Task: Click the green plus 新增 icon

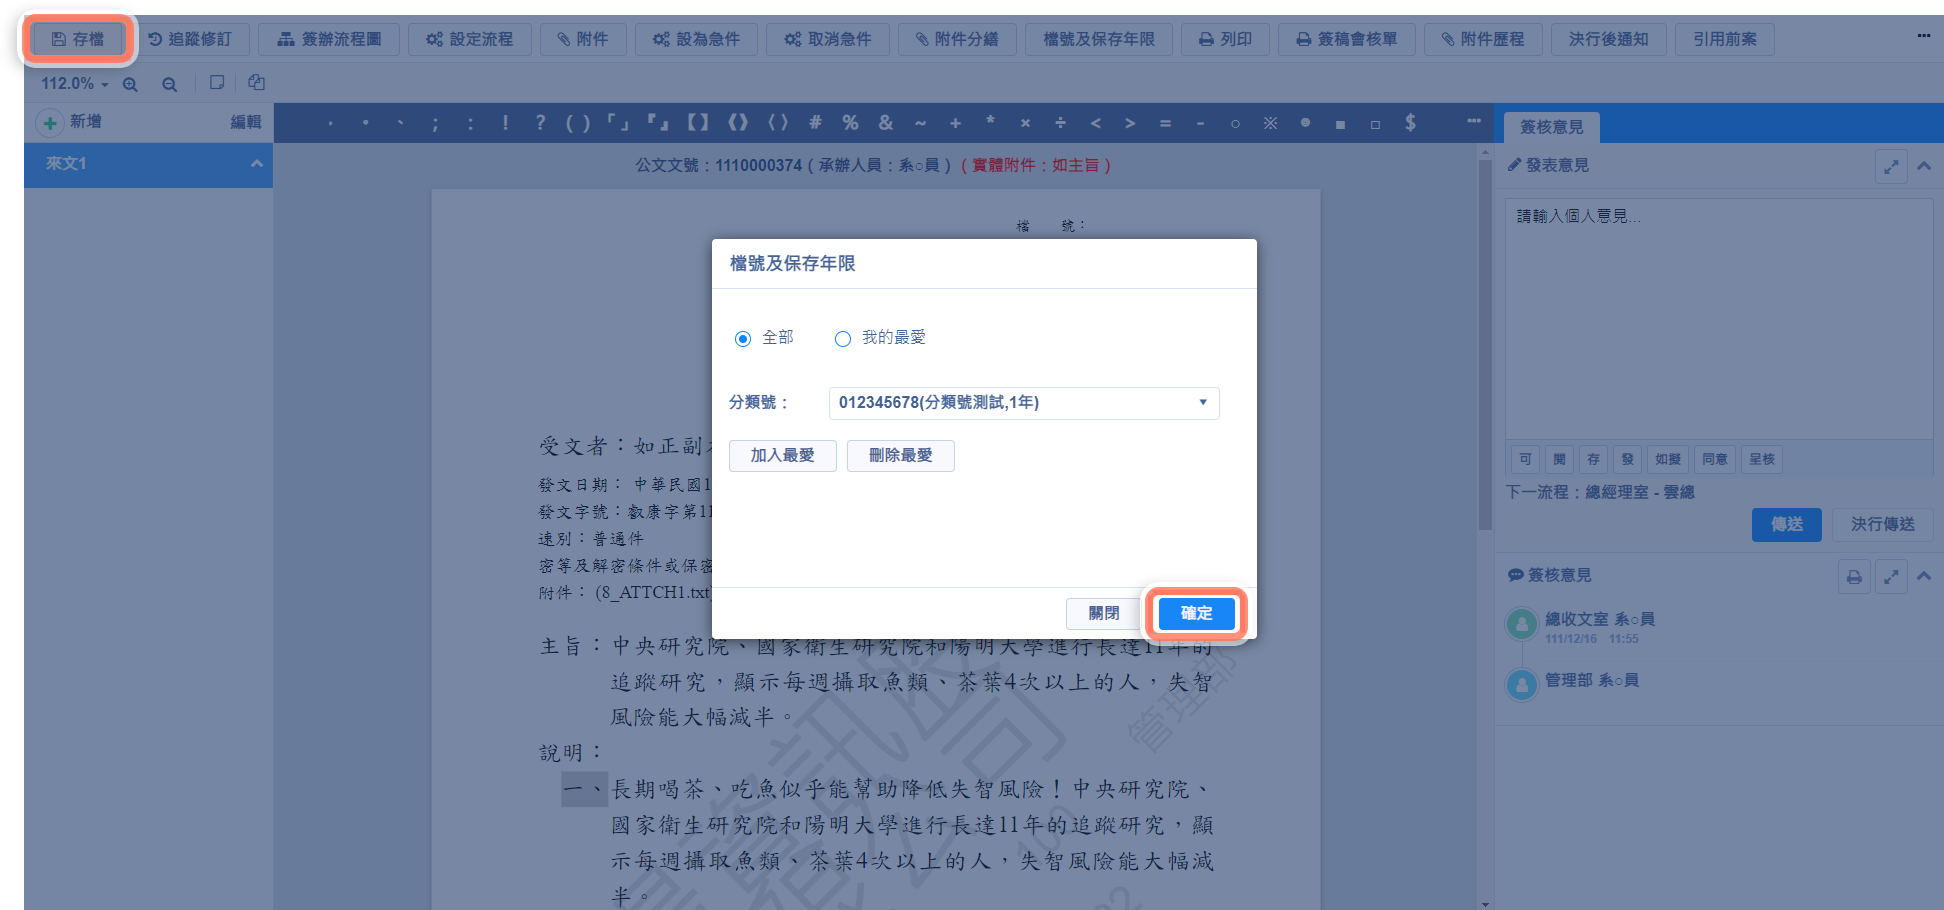Action: pos(49,122)
